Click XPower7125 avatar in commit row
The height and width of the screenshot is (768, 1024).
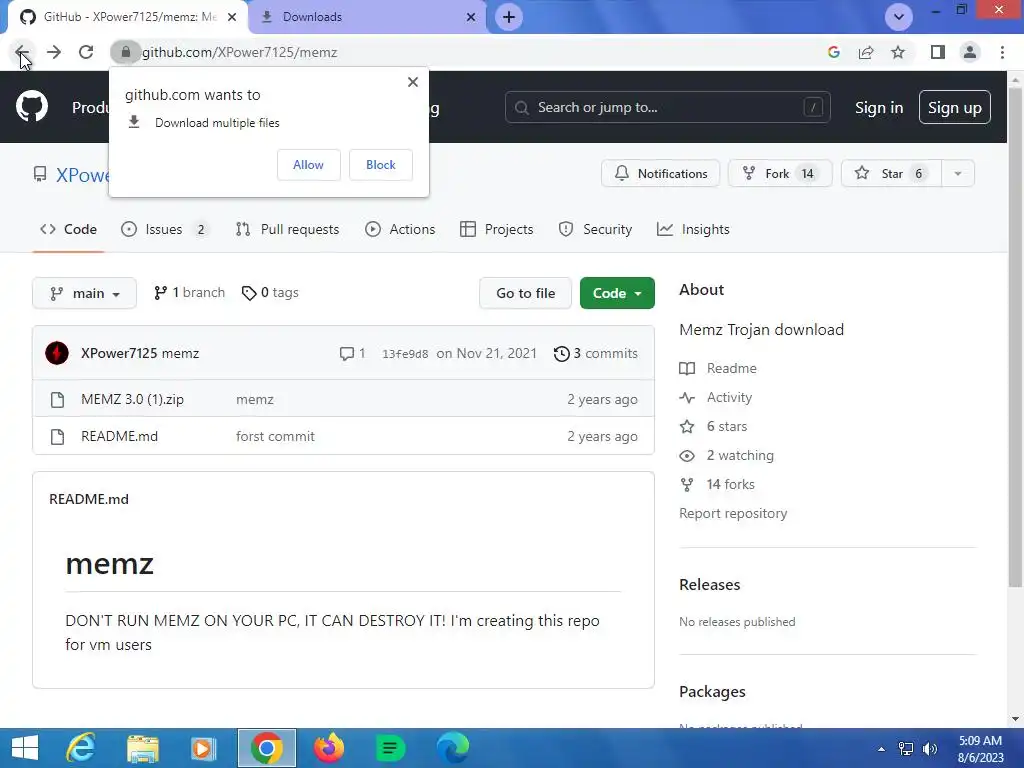click(57, 353)
